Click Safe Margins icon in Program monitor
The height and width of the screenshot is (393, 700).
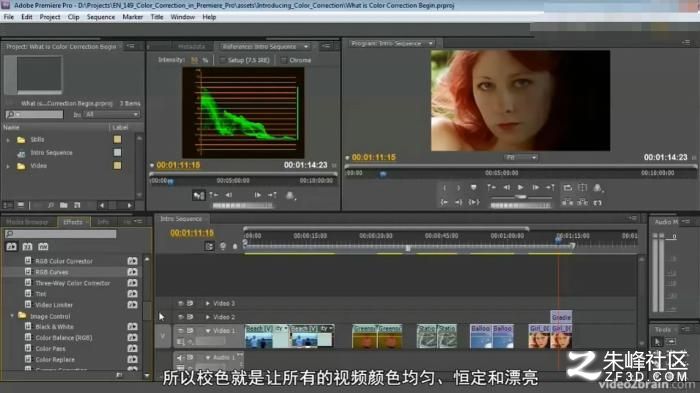(x=583, y=188)
